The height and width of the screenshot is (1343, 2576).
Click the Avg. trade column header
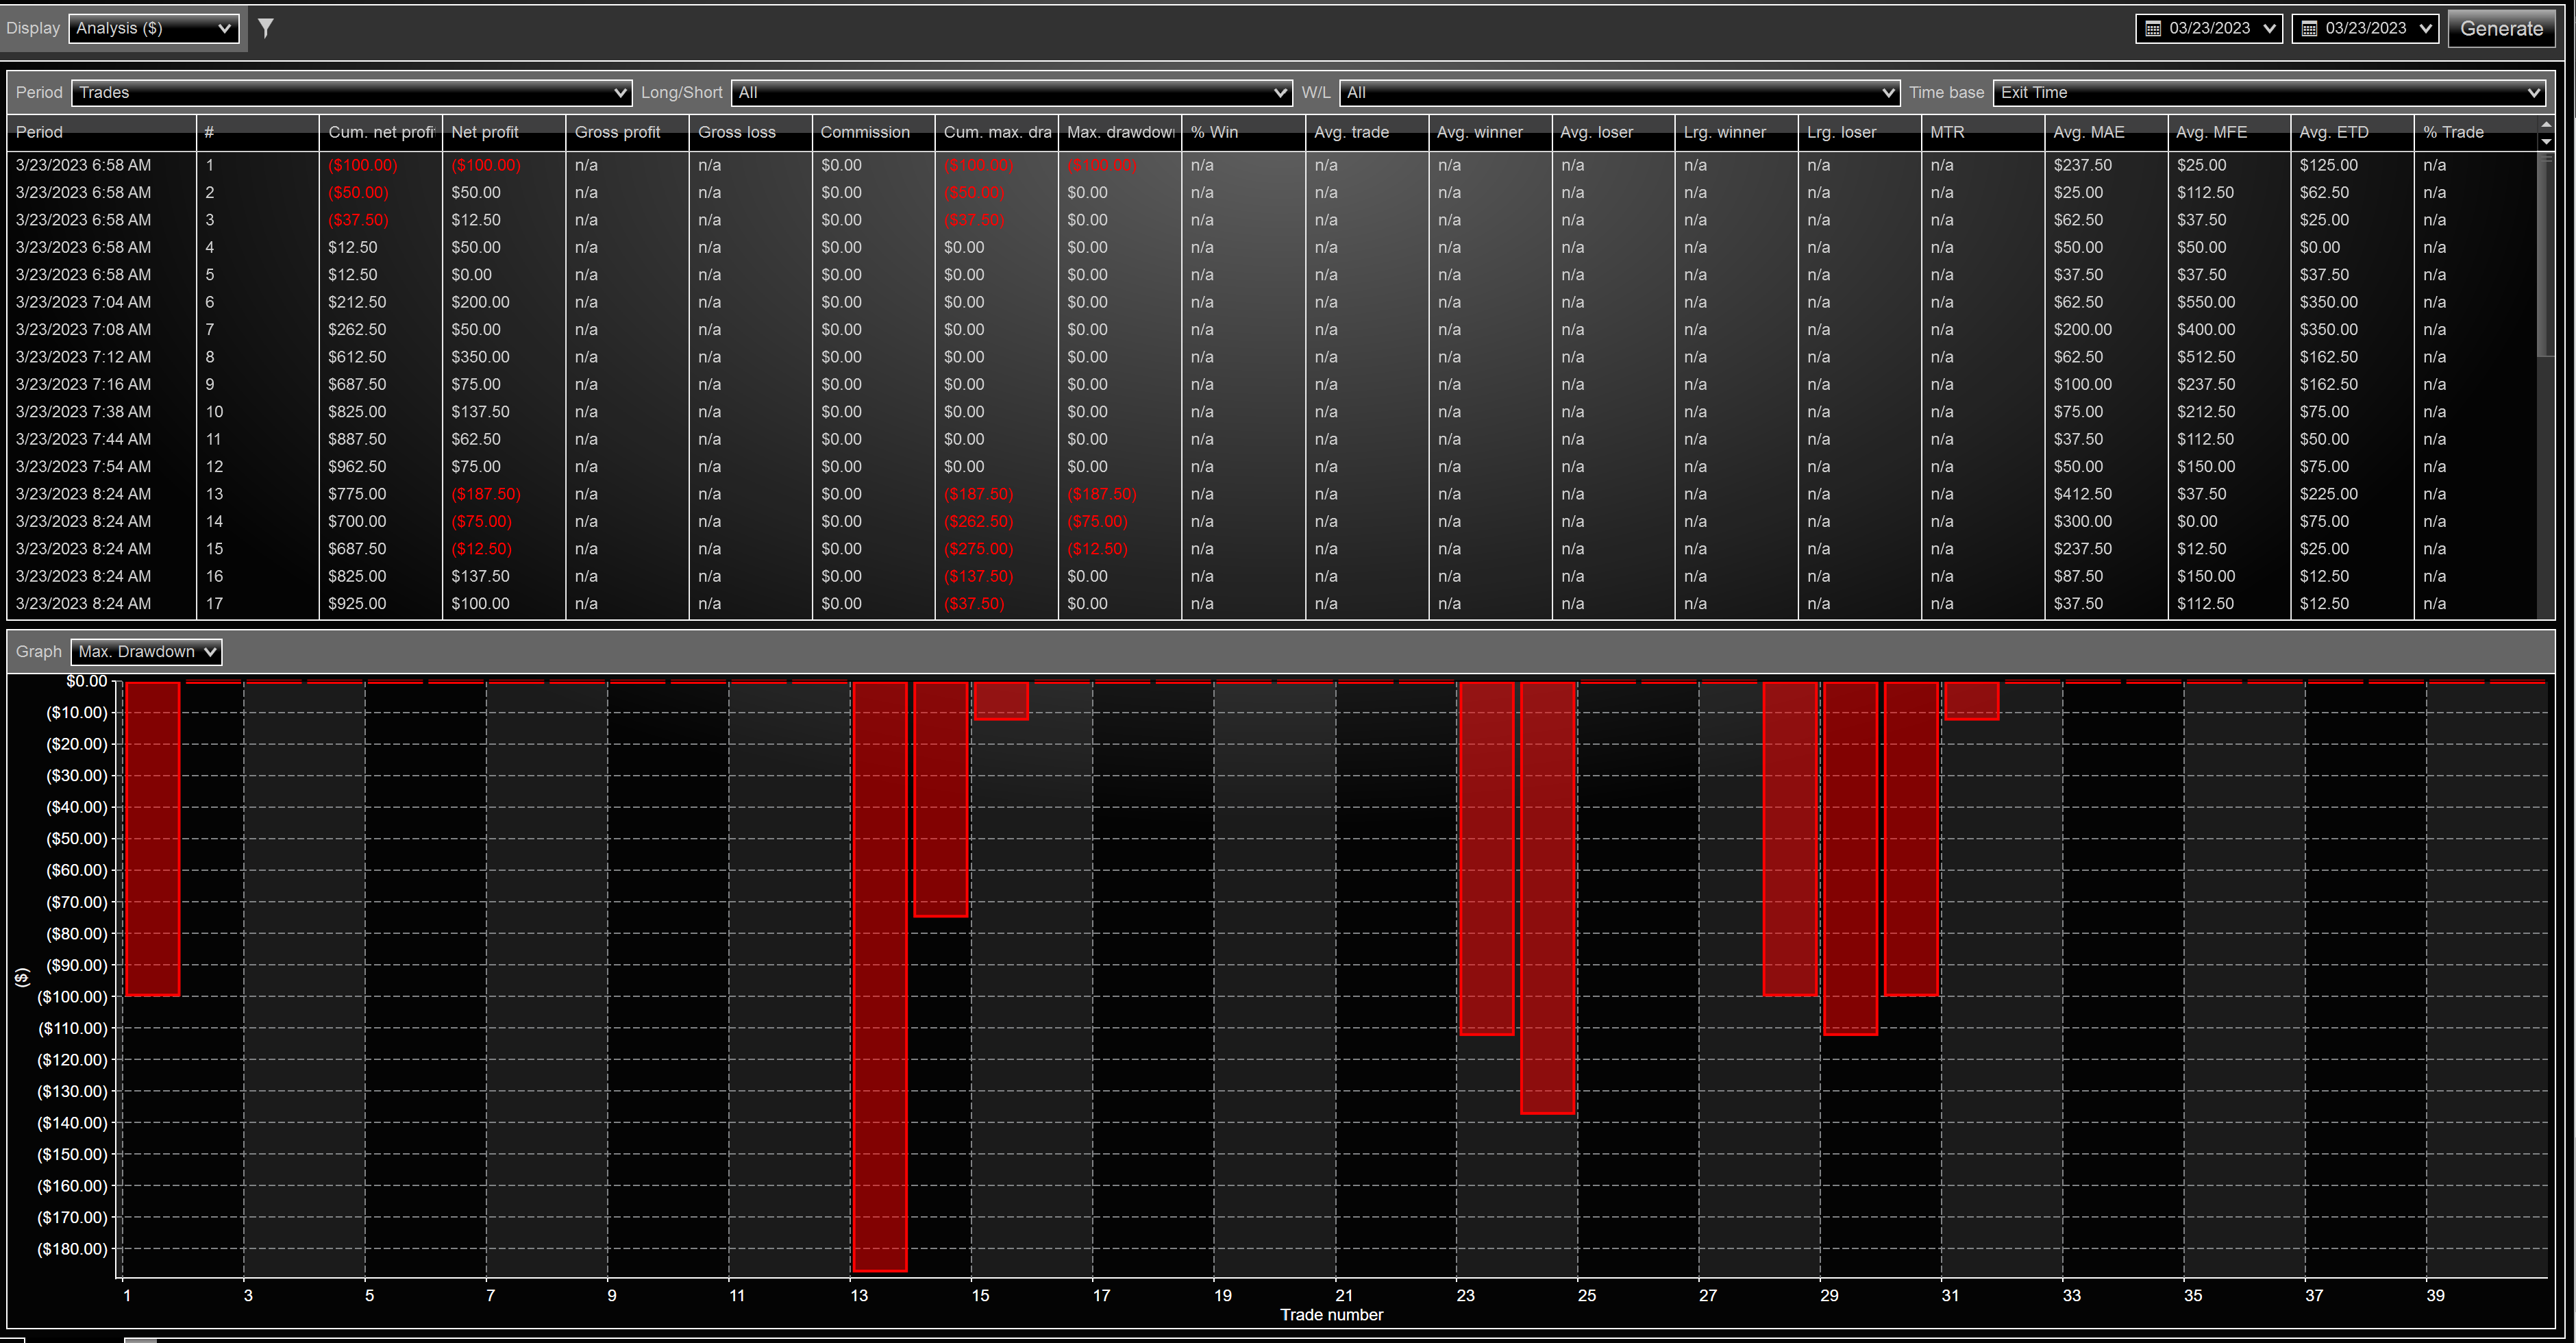[1367, 132]
